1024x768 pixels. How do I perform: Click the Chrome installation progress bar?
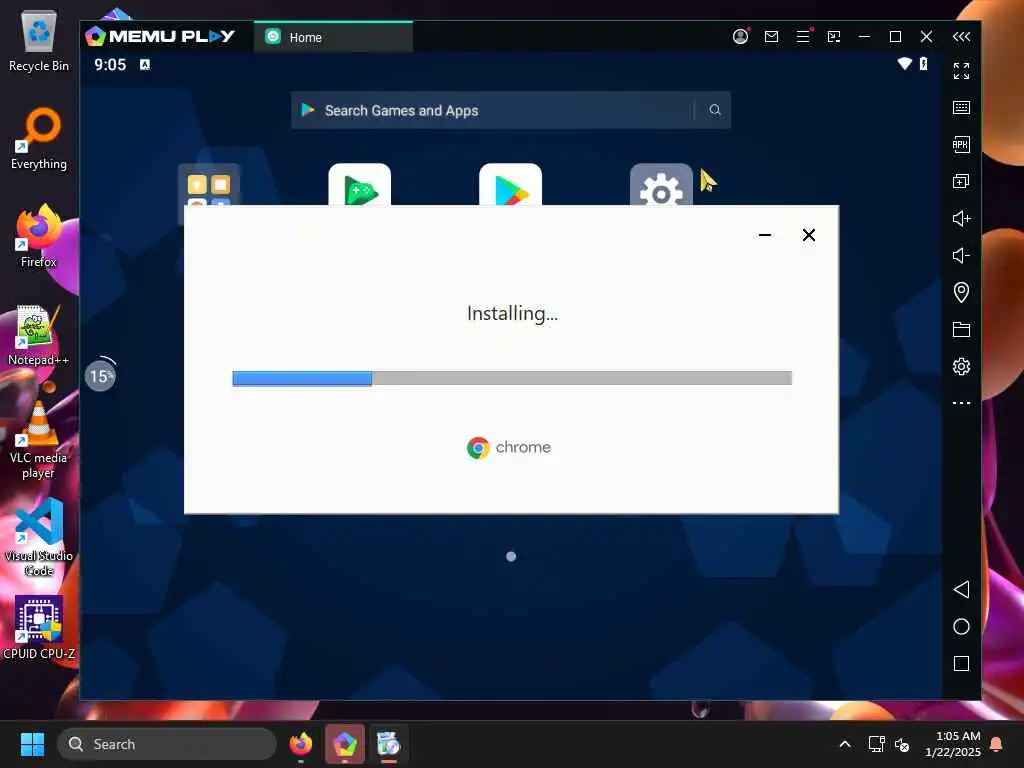[x=512, y=378]
